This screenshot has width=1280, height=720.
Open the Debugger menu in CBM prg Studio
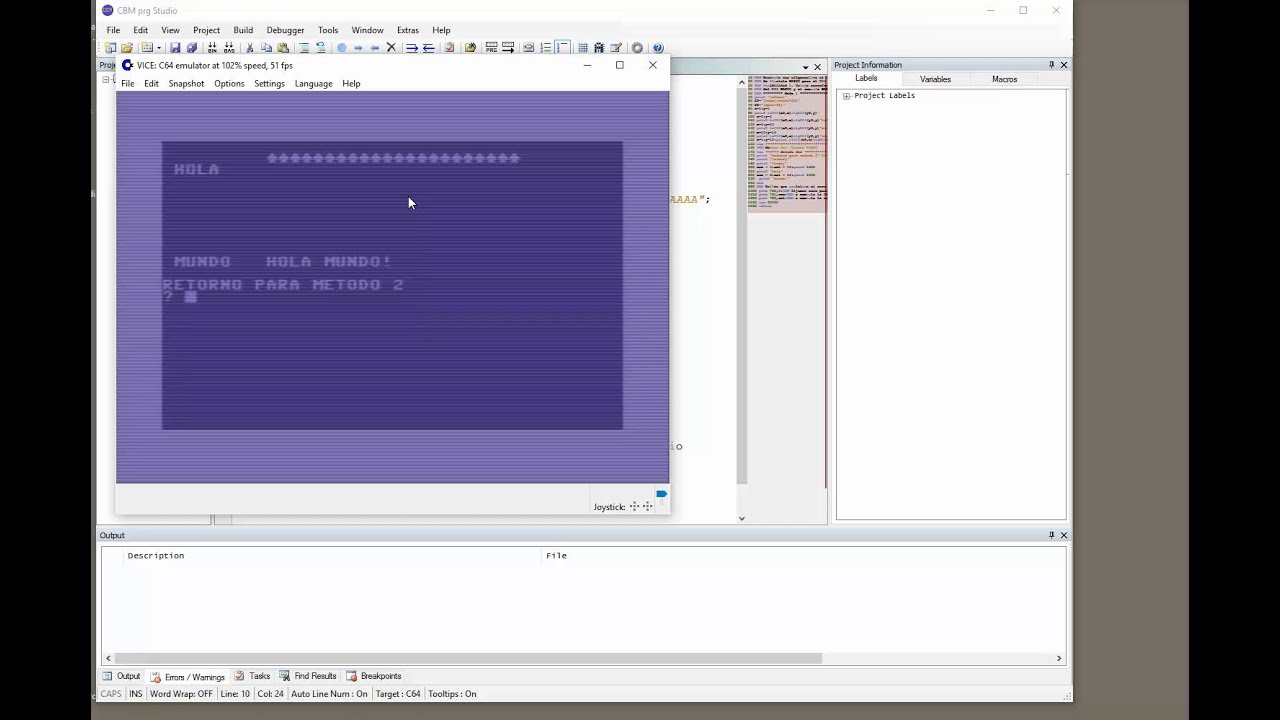tap(285, 30)
